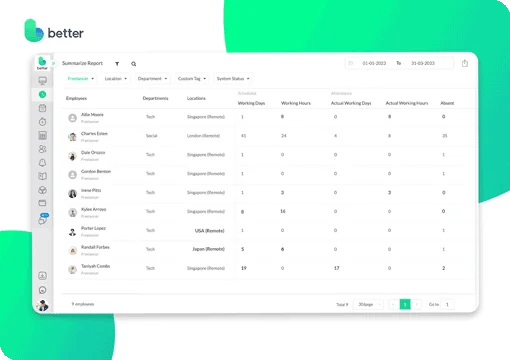Expand the Location filter dropdown
Image resolution: width=510 pixels, height=360 pixels.
coord(116,79)
